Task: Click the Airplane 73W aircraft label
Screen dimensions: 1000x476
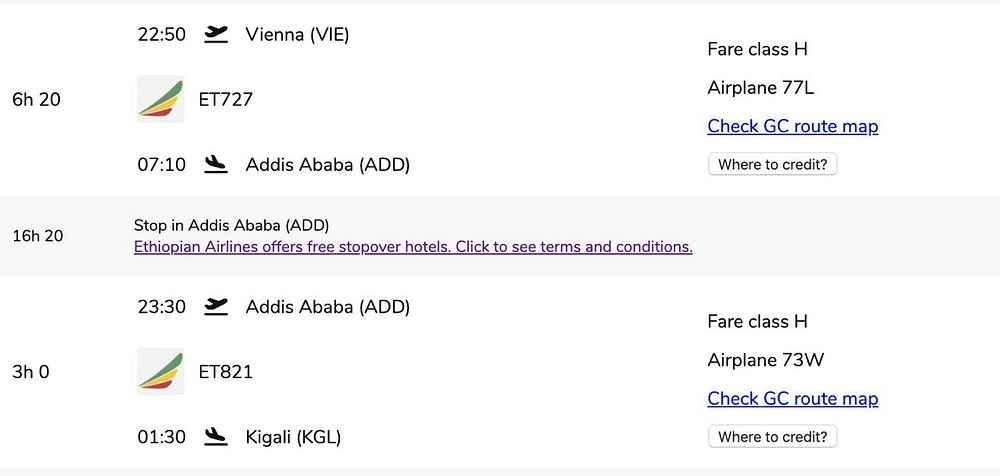Action: pos(765,360)
